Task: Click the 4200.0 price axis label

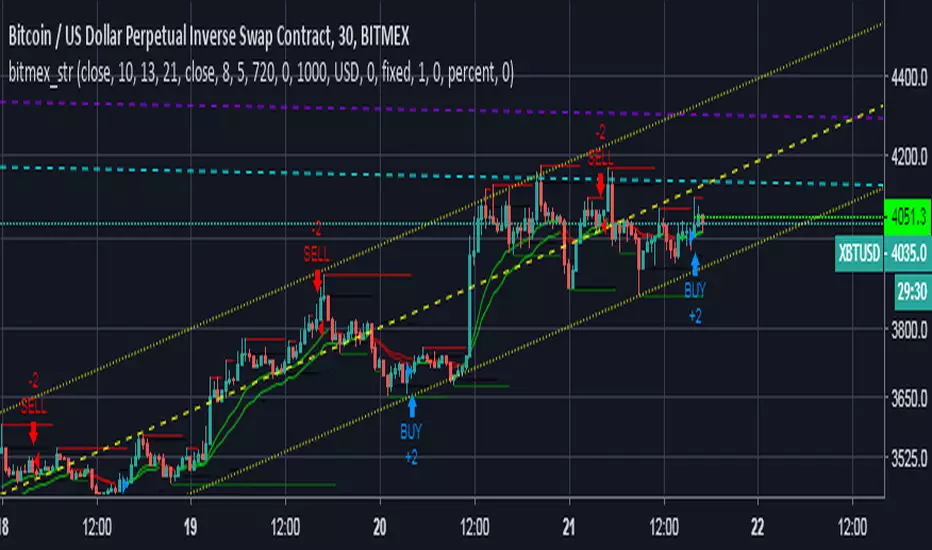Action: pos(909,157)
